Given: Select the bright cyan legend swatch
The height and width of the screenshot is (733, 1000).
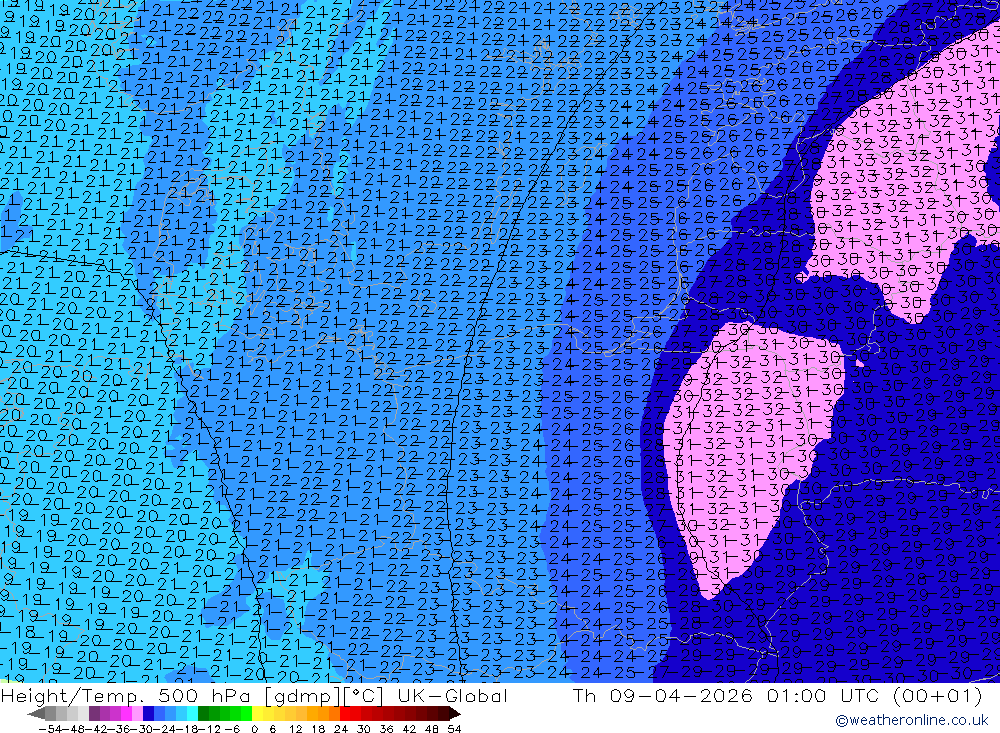Looking at the screenshot, I should coord(192,714).
